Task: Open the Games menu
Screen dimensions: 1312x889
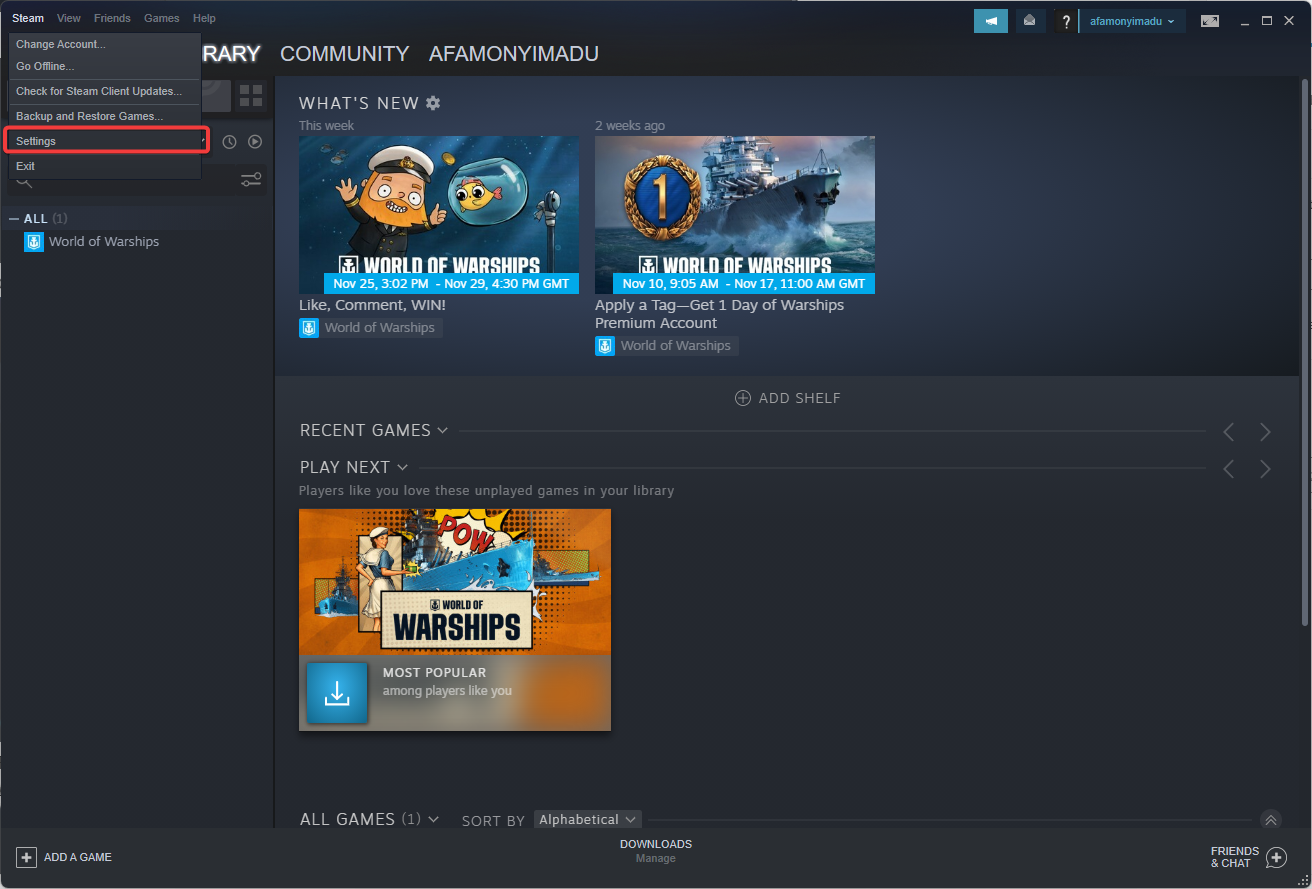Action: [x=162, y=18]
